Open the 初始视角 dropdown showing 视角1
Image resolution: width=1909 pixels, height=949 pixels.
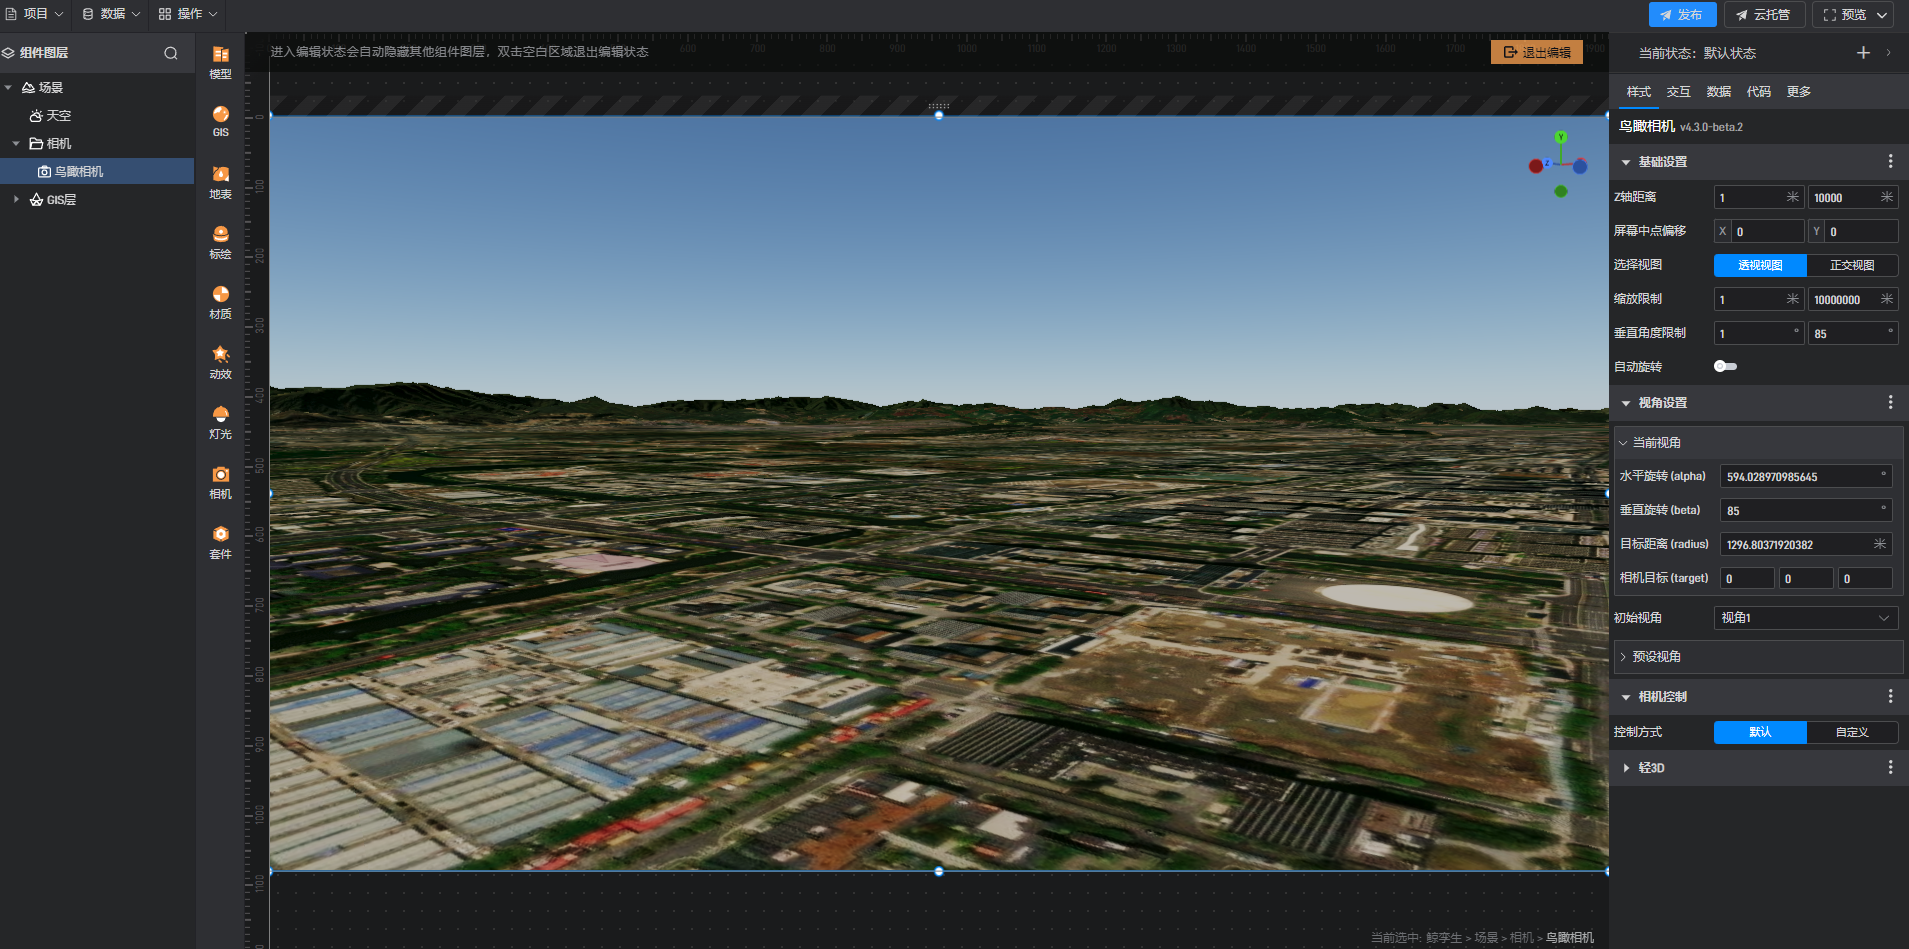pyautogui.click(x=1805, y=618)
